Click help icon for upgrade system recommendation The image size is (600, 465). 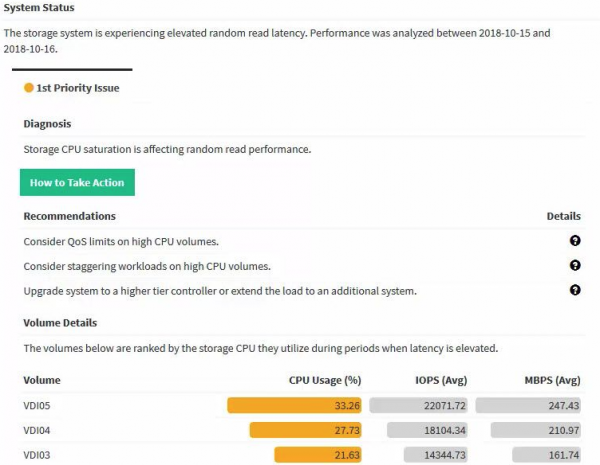[575, 290]
